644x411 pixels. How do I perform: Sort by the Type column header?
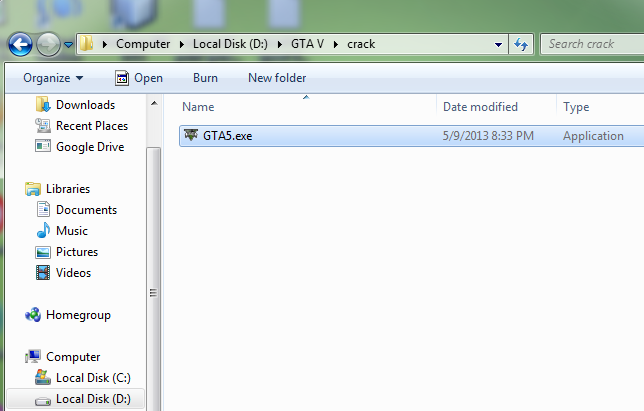(600, 107)
